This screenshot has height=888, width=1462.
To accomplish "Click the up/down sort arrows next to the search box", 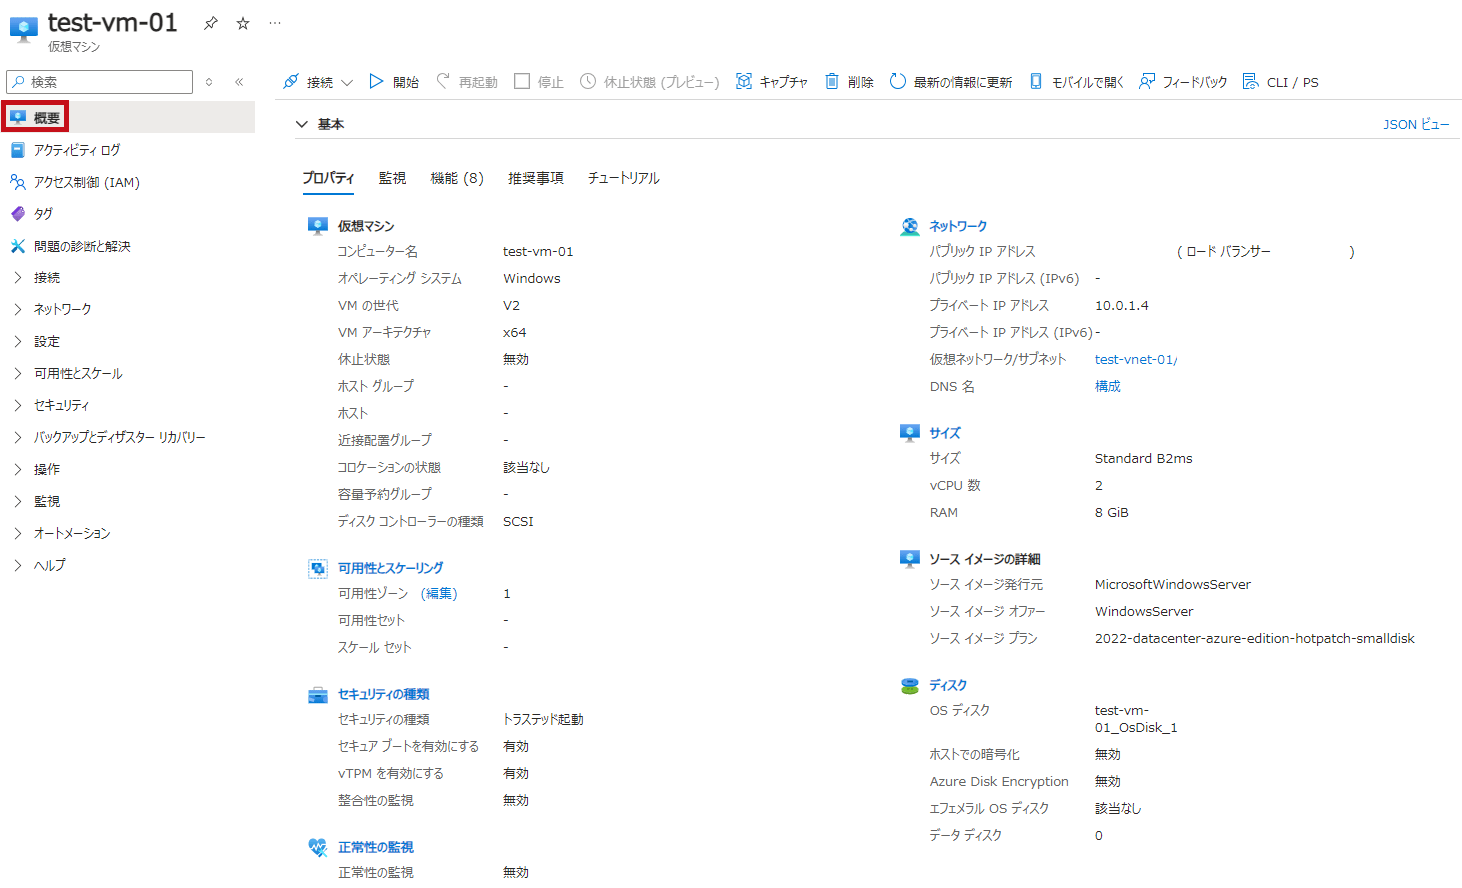I will point(209,82).
